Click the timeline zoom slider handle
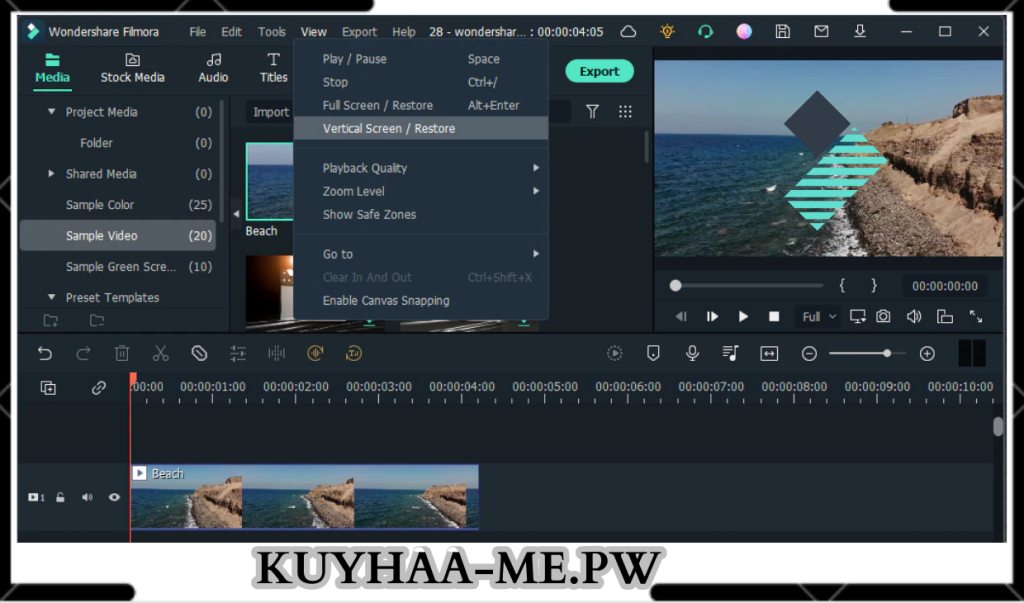Image resolution: width=1024 pixels, height=603 pixels. tap(887, 353)
